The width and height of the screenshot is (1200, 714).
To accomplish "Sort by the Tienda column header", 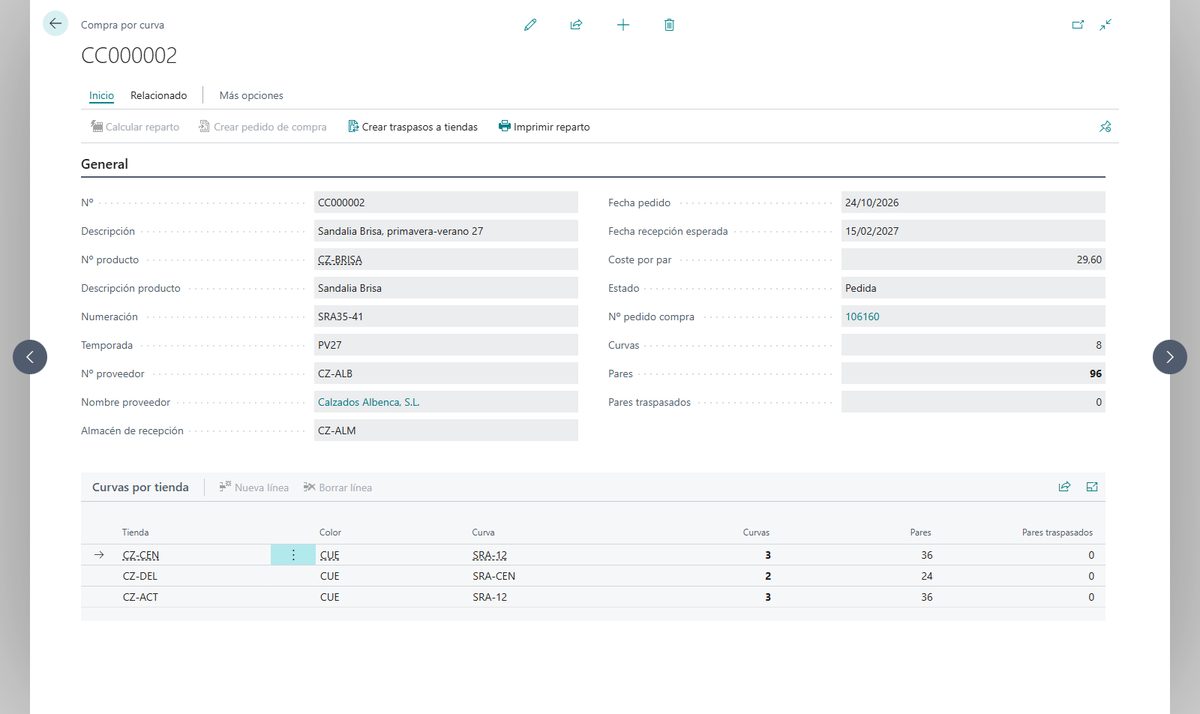I will click(x=135, y=532).
